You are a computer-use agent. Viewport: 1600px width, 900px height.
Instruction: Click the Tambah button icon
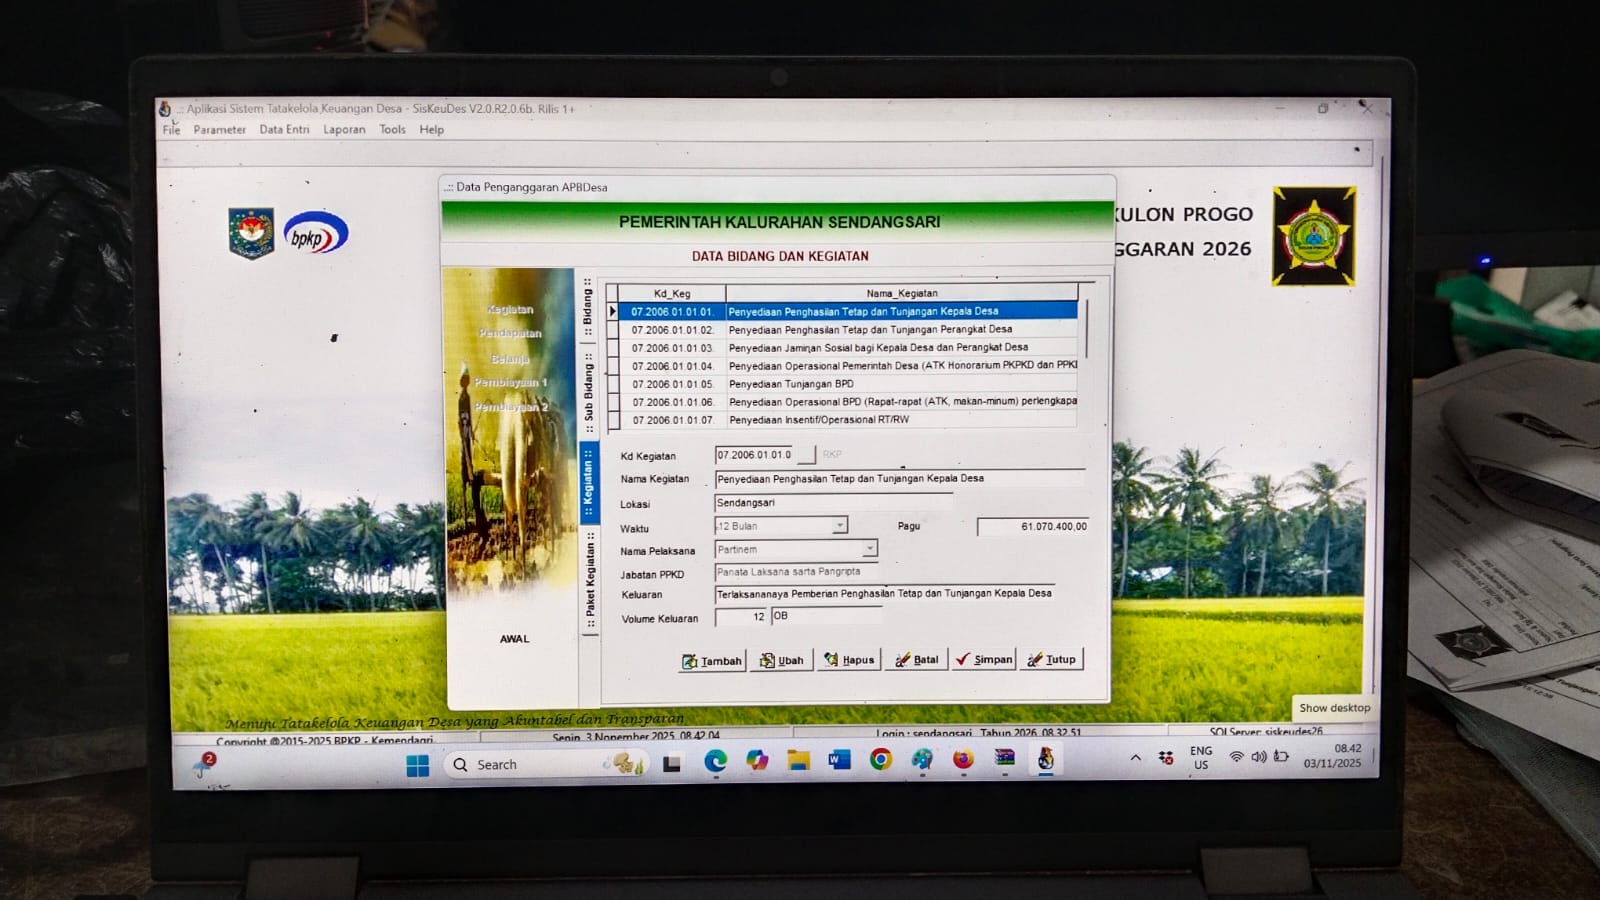pos(690,661)
